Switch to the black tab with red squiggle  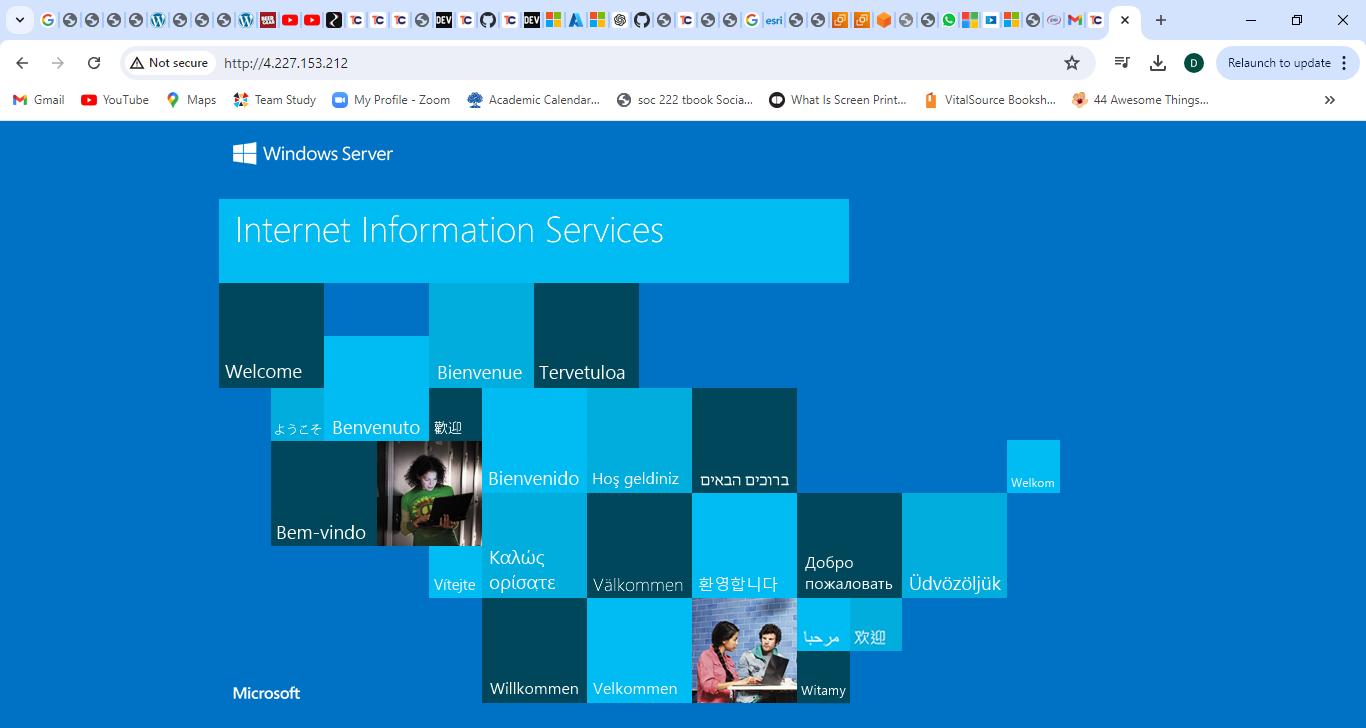(334, 20)
